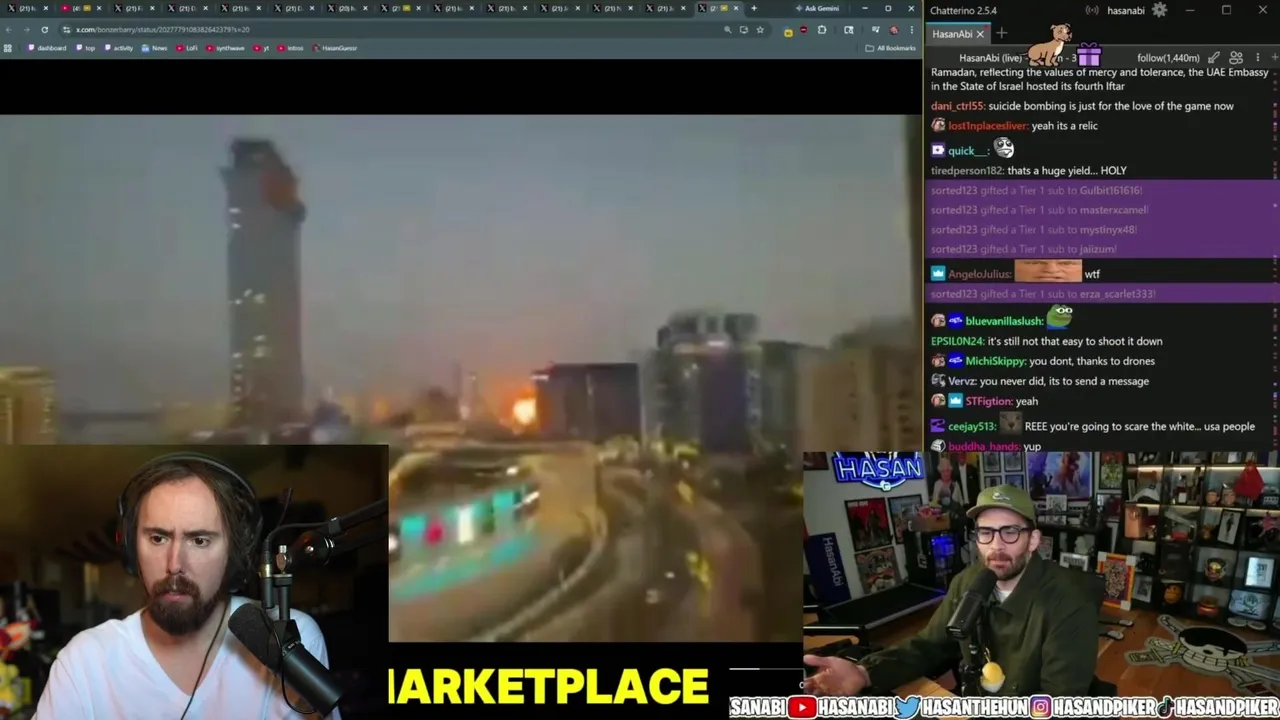
Task: Click the purple gift box icon
Action: [1088, 53]
